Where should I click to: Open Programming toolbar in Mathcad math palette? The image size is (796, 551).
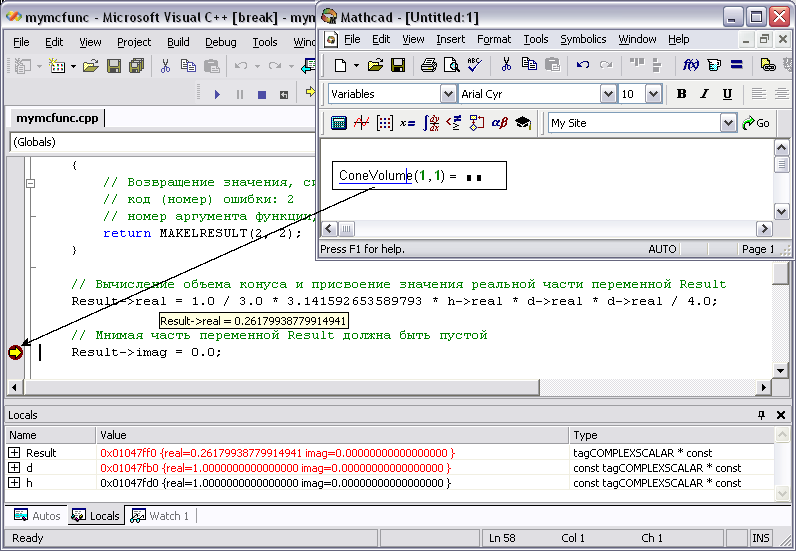476,123
